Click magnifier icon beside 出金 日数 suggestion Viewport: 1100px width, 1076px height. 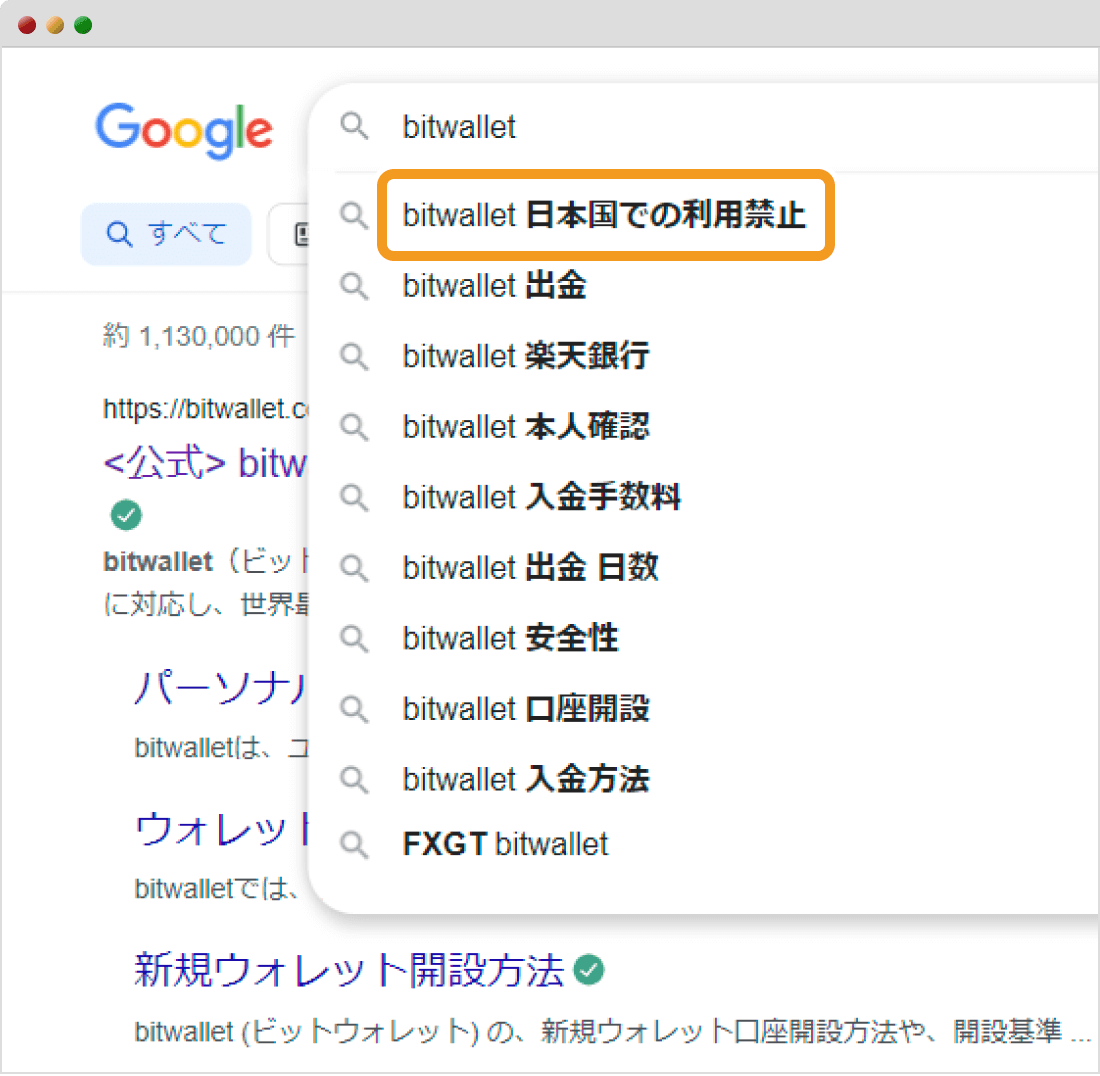pyautogui.click(x=354, y=567)
